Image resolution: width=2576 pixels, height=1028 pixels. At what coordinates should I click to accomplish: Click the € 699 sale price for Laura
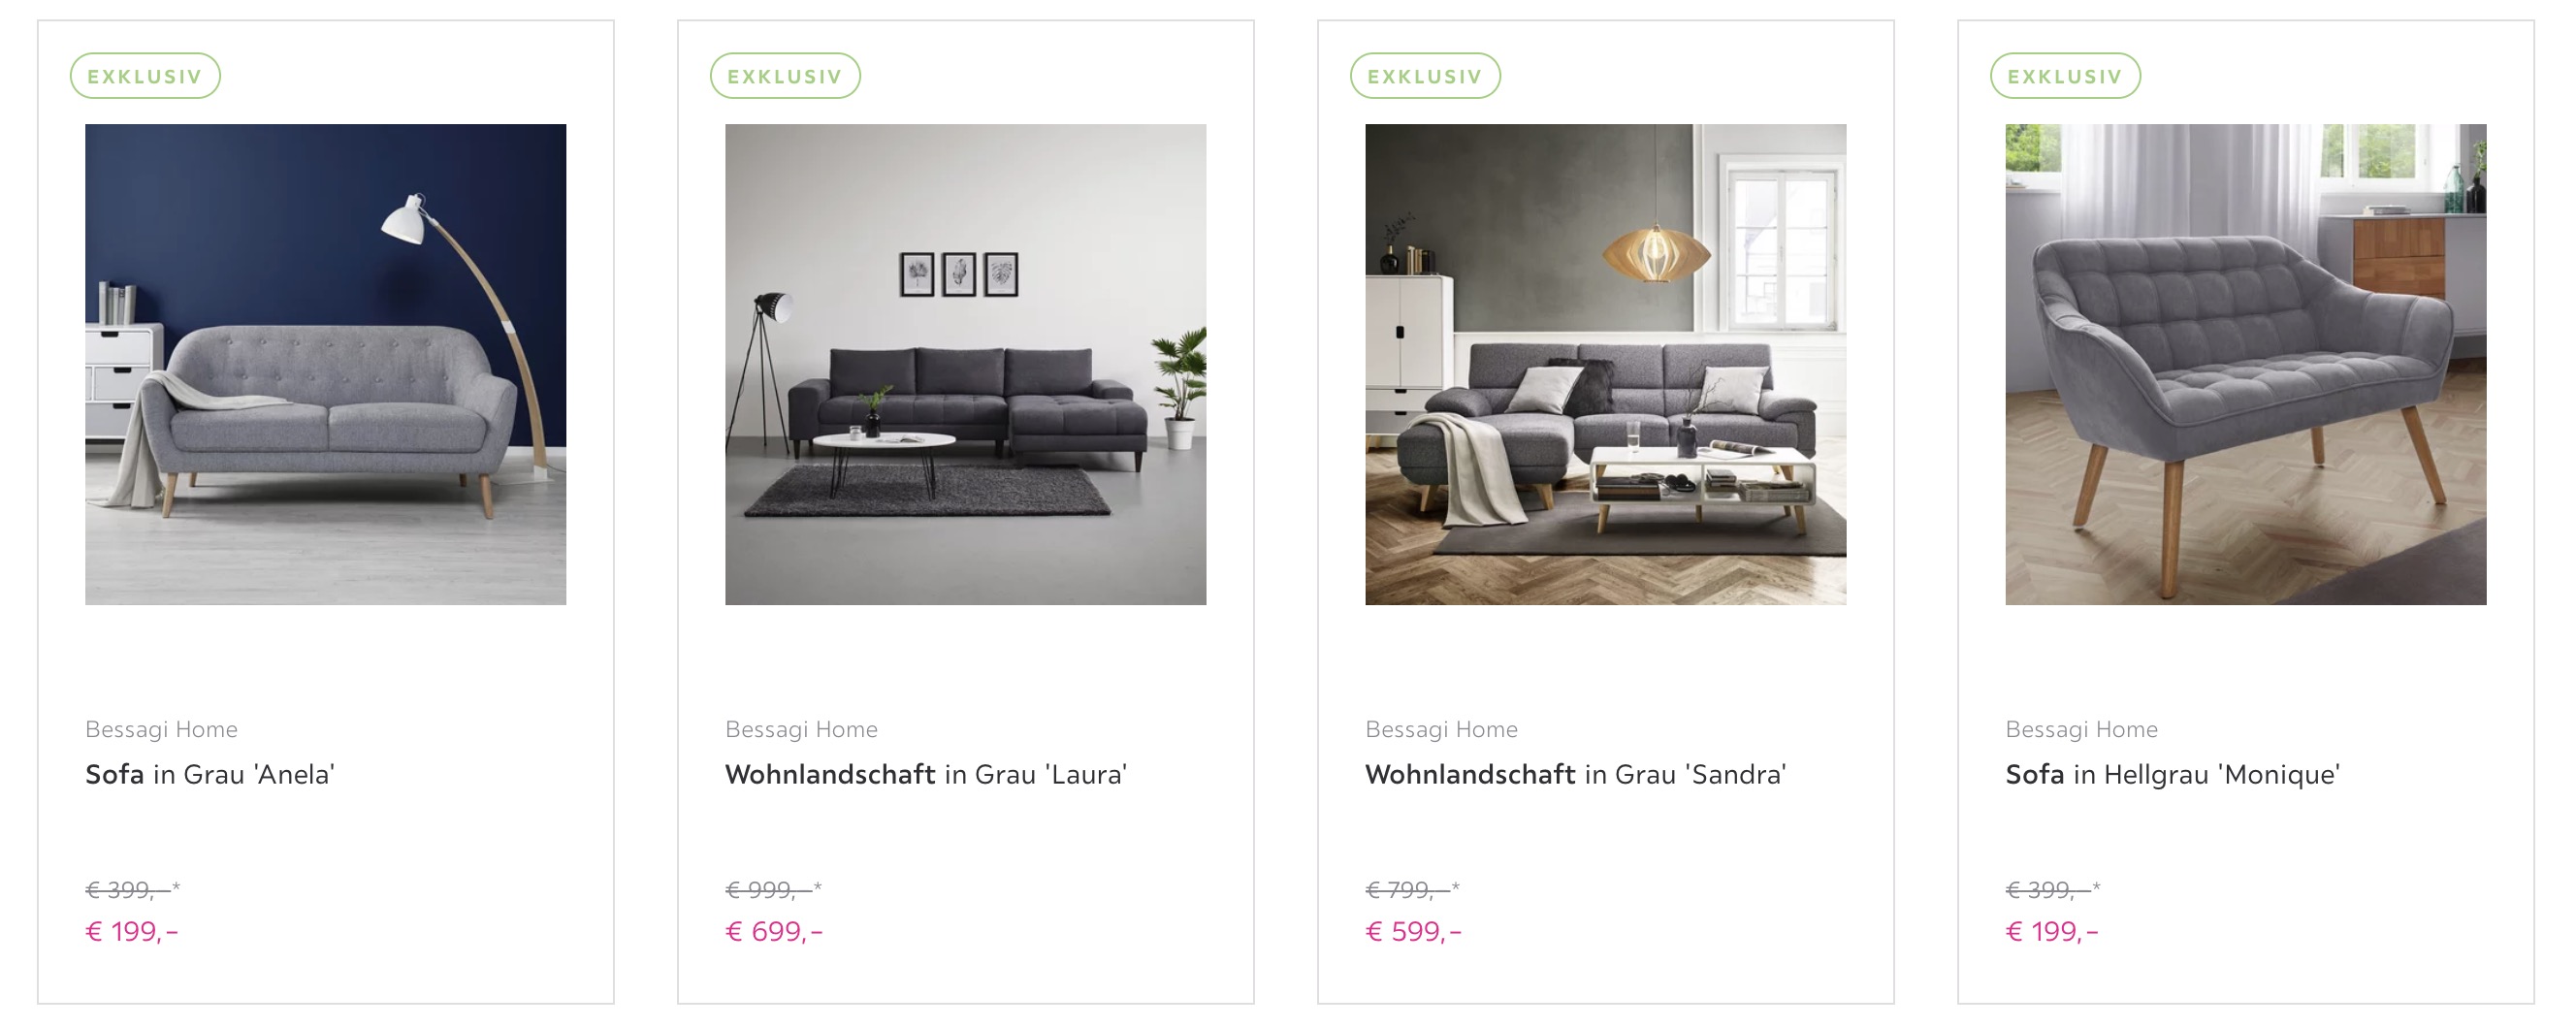(x=774, y=931)
